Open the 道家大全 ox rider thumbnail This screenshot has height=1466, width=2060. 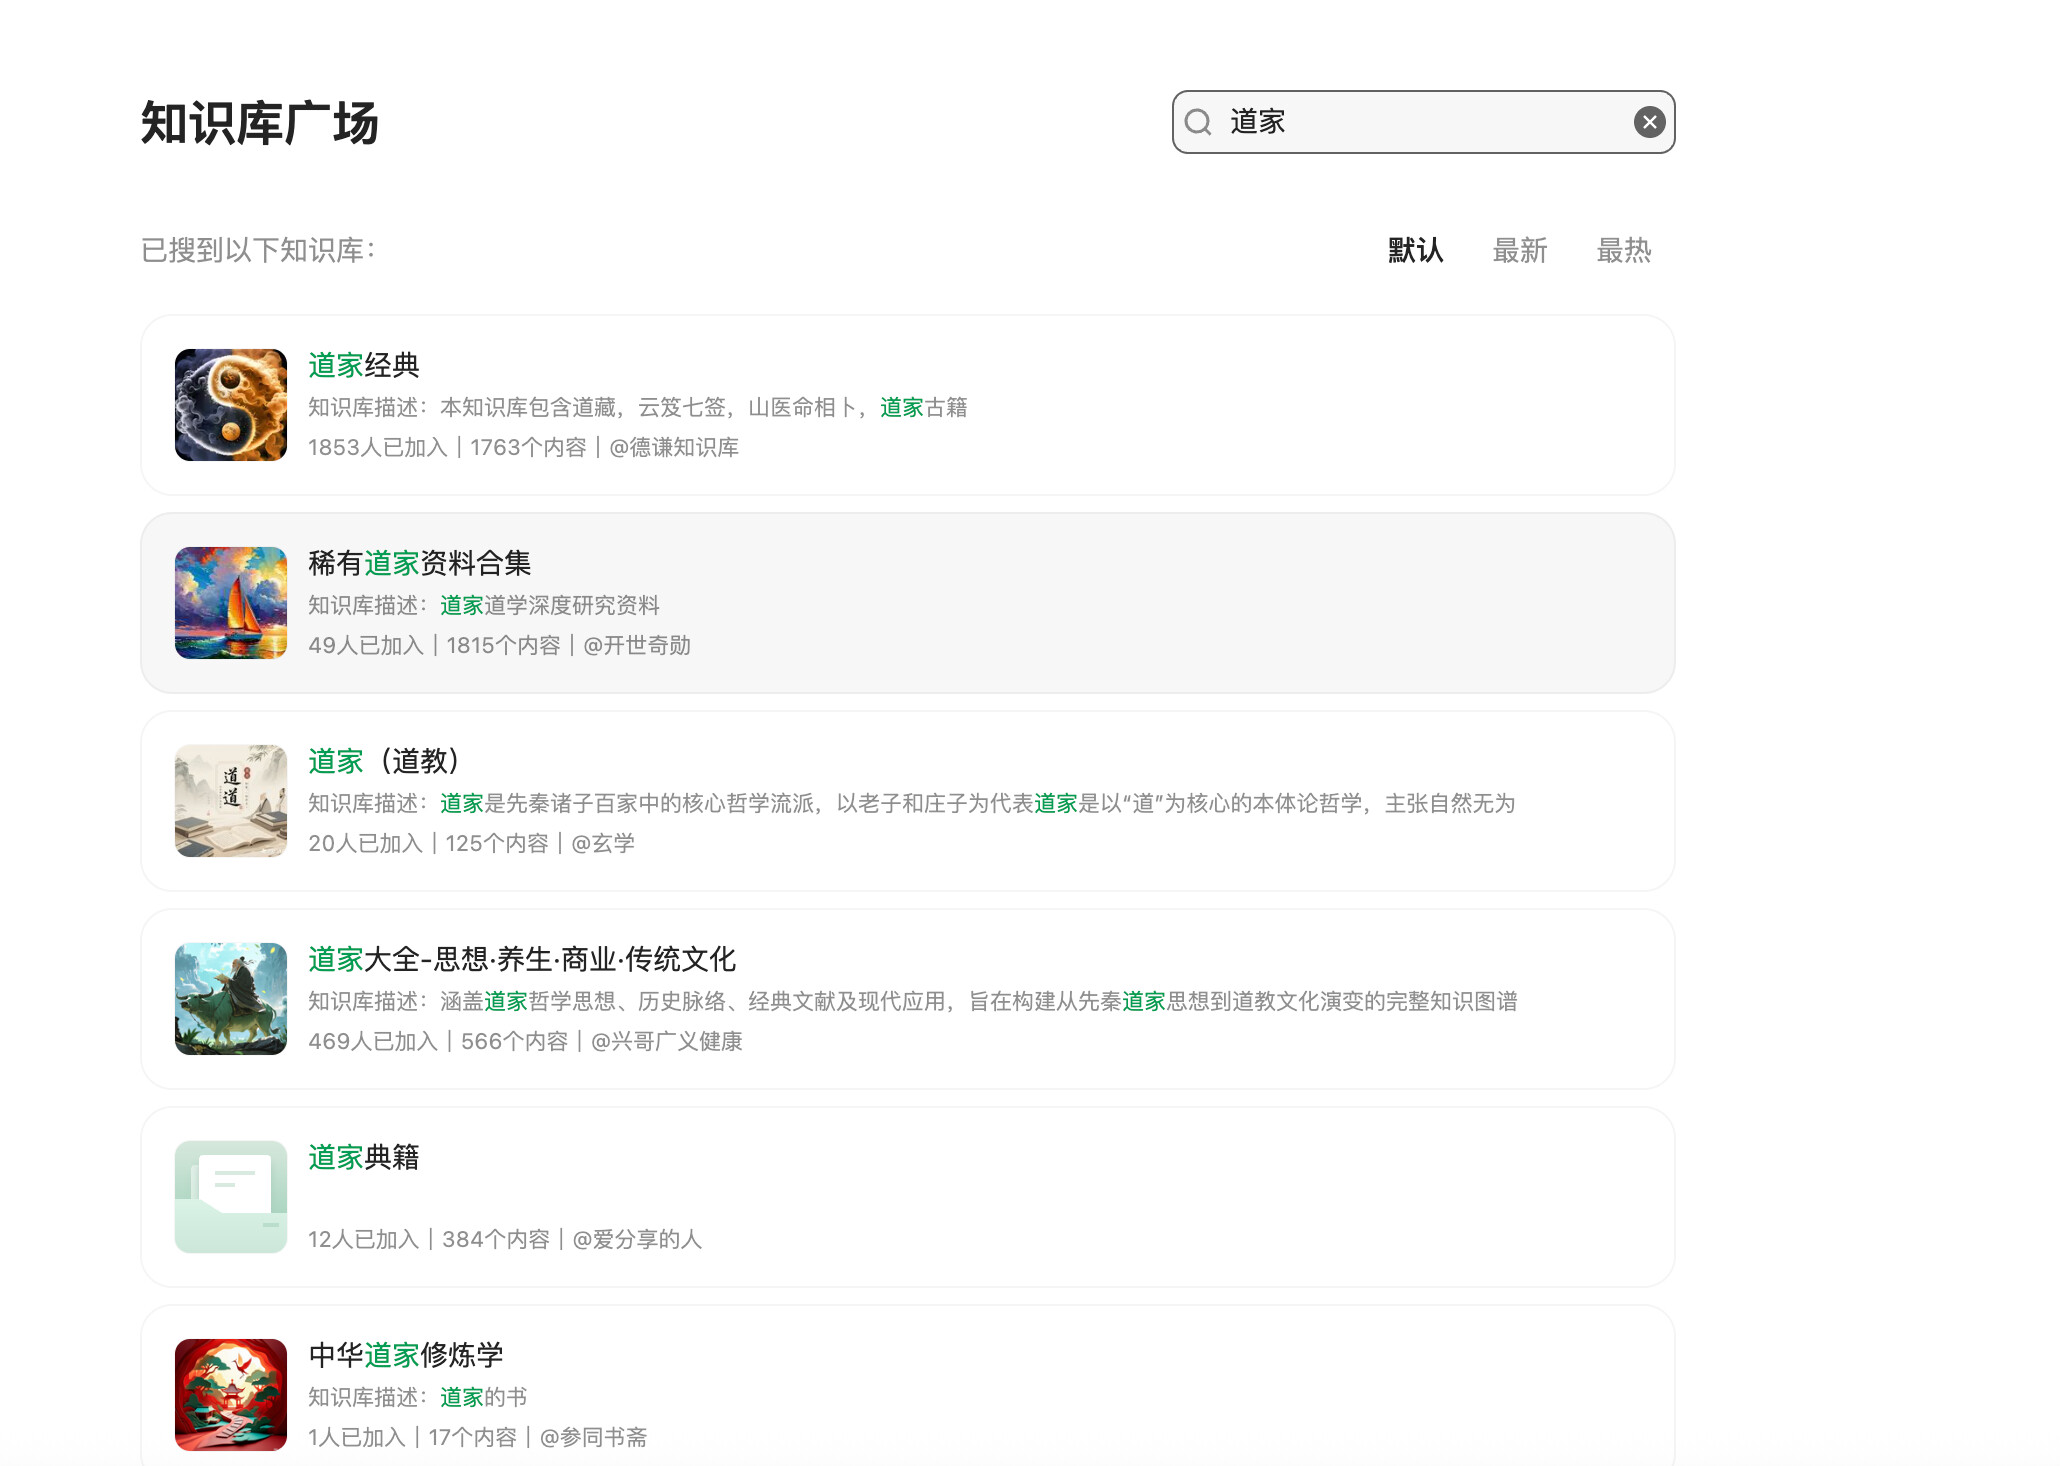coord(231,999)
